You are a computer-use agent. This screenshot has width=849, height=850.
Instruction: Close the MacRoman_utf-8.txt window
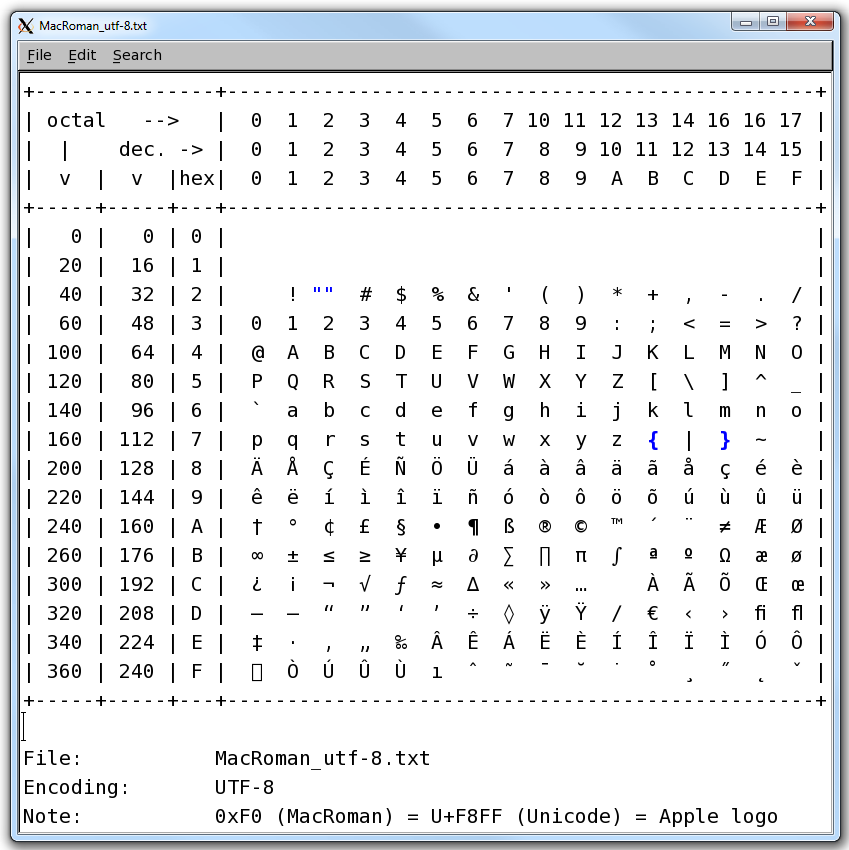click(810, 21)
